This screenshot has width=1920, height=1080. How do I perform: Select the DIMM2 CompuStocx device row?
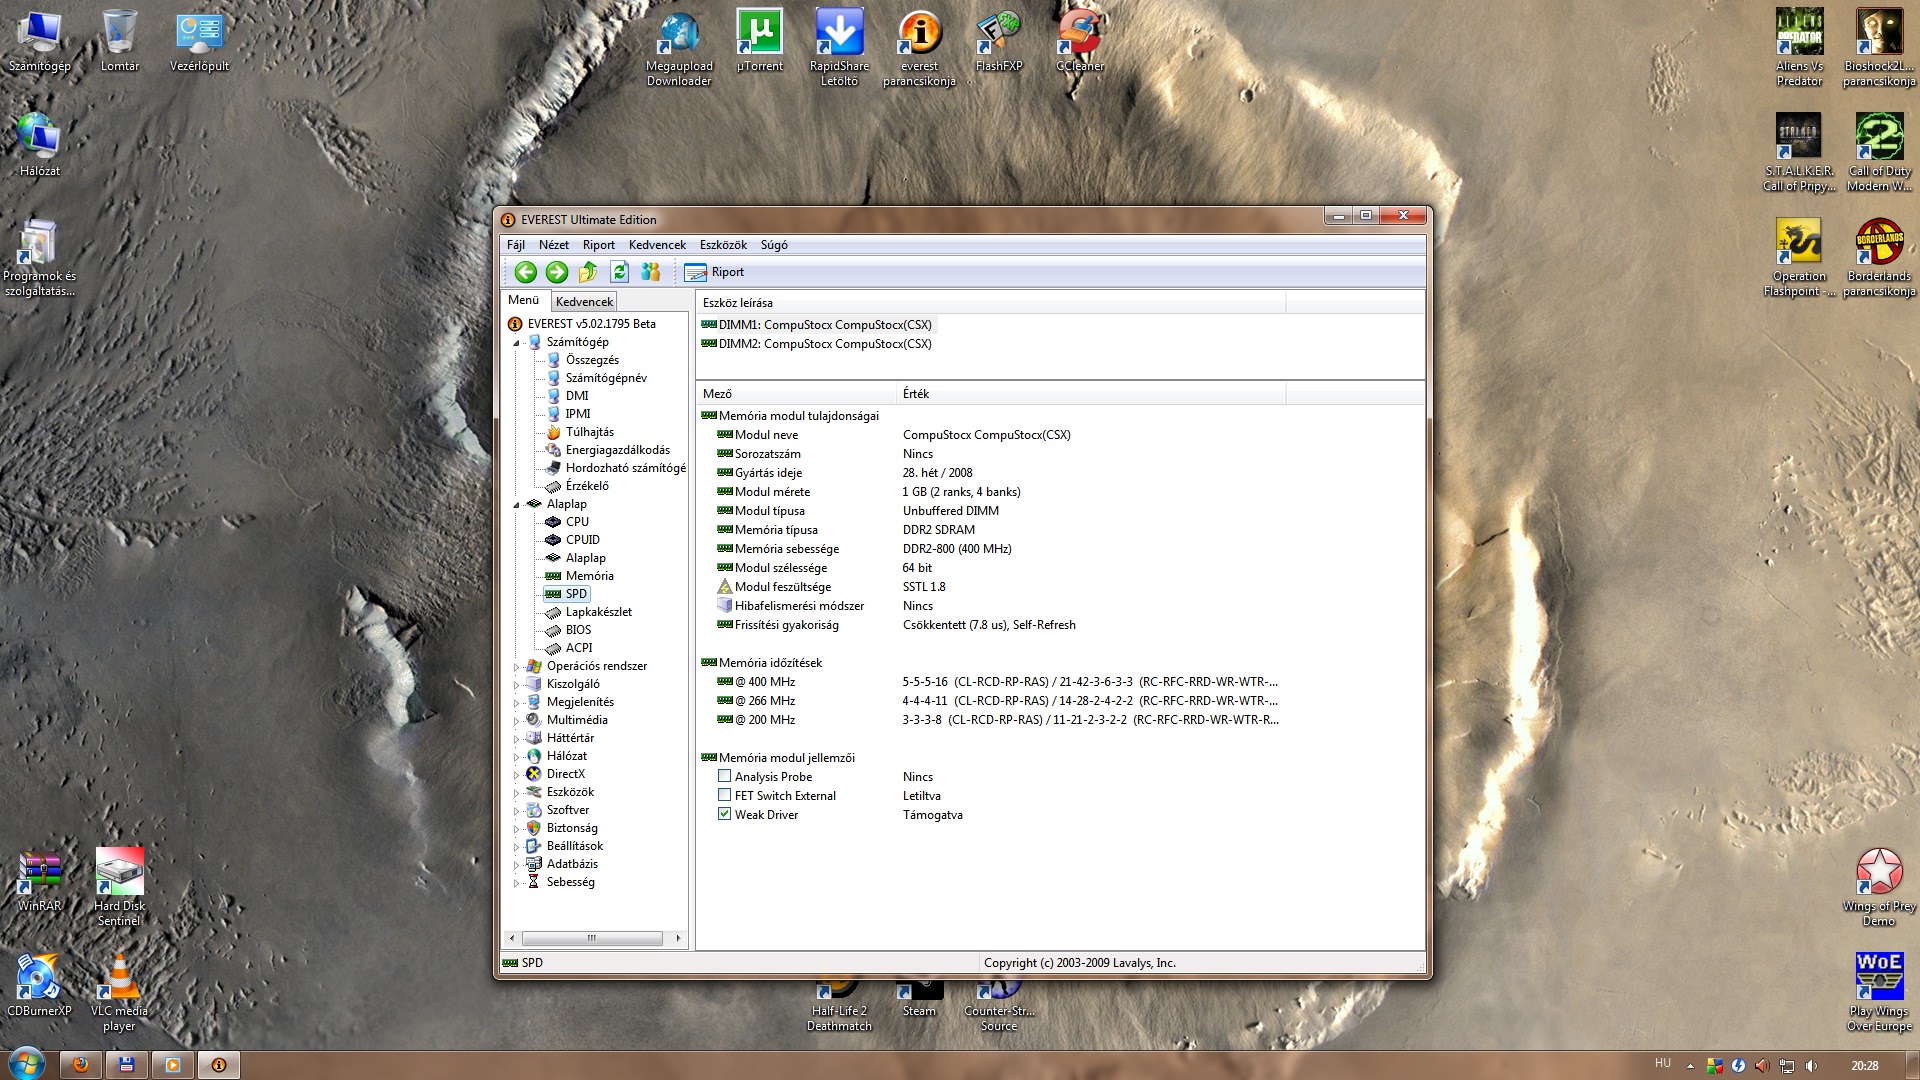pyautogui.click(x=824, y=344)
